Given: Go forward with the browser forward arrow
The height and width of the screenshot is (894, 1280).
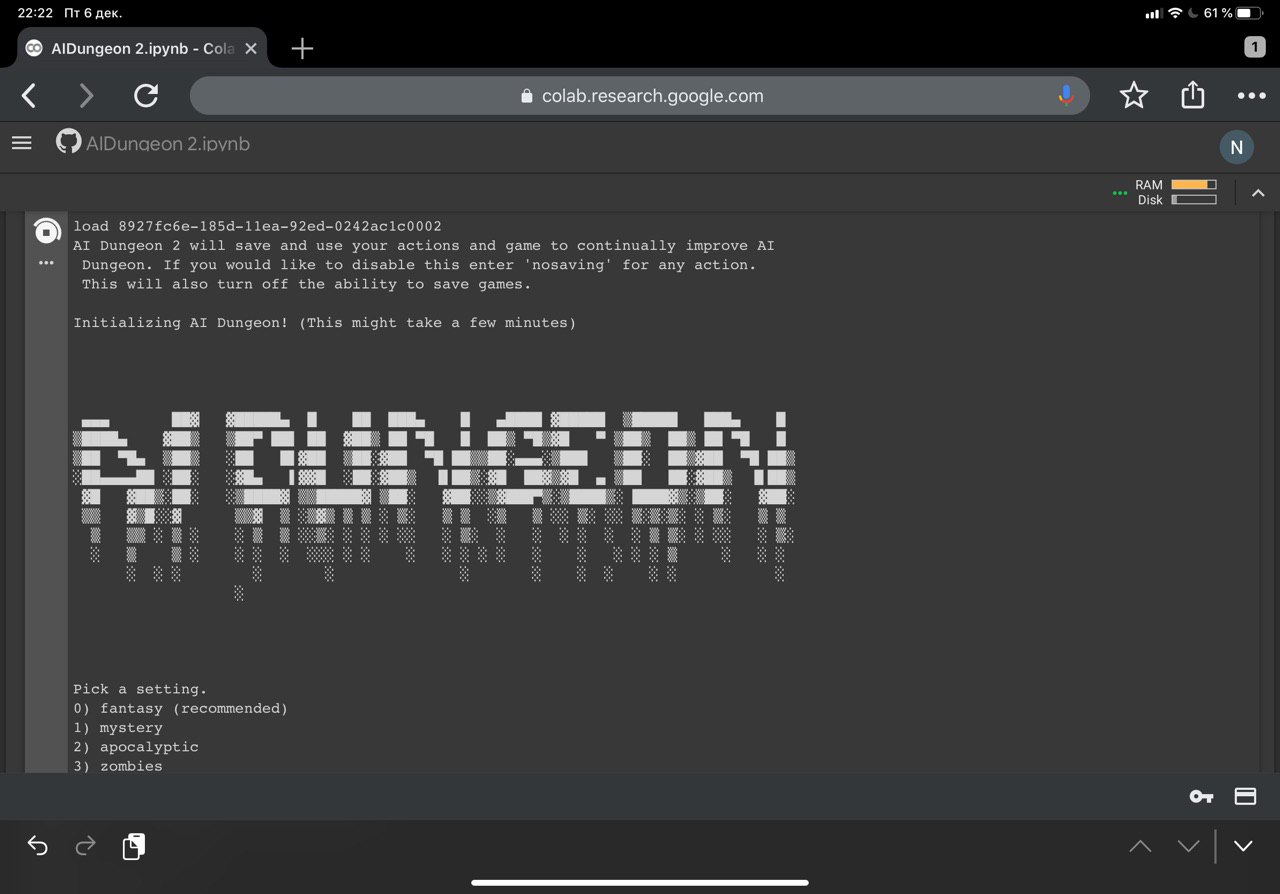Looking at the screenshot, I should point(86,96).
